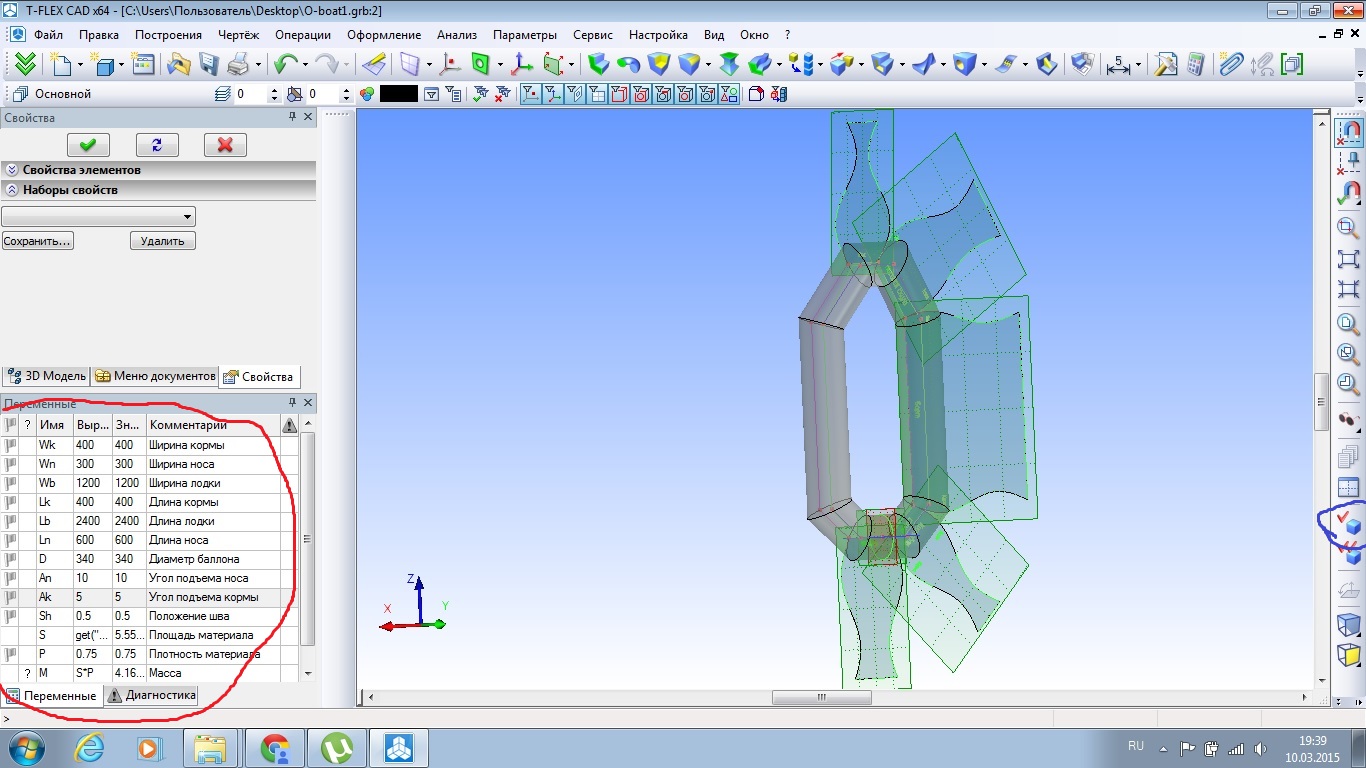This screenshot has width=1366, height=768.
Task: Click the 3D coordinate system icon
Action: click(522, 65)
